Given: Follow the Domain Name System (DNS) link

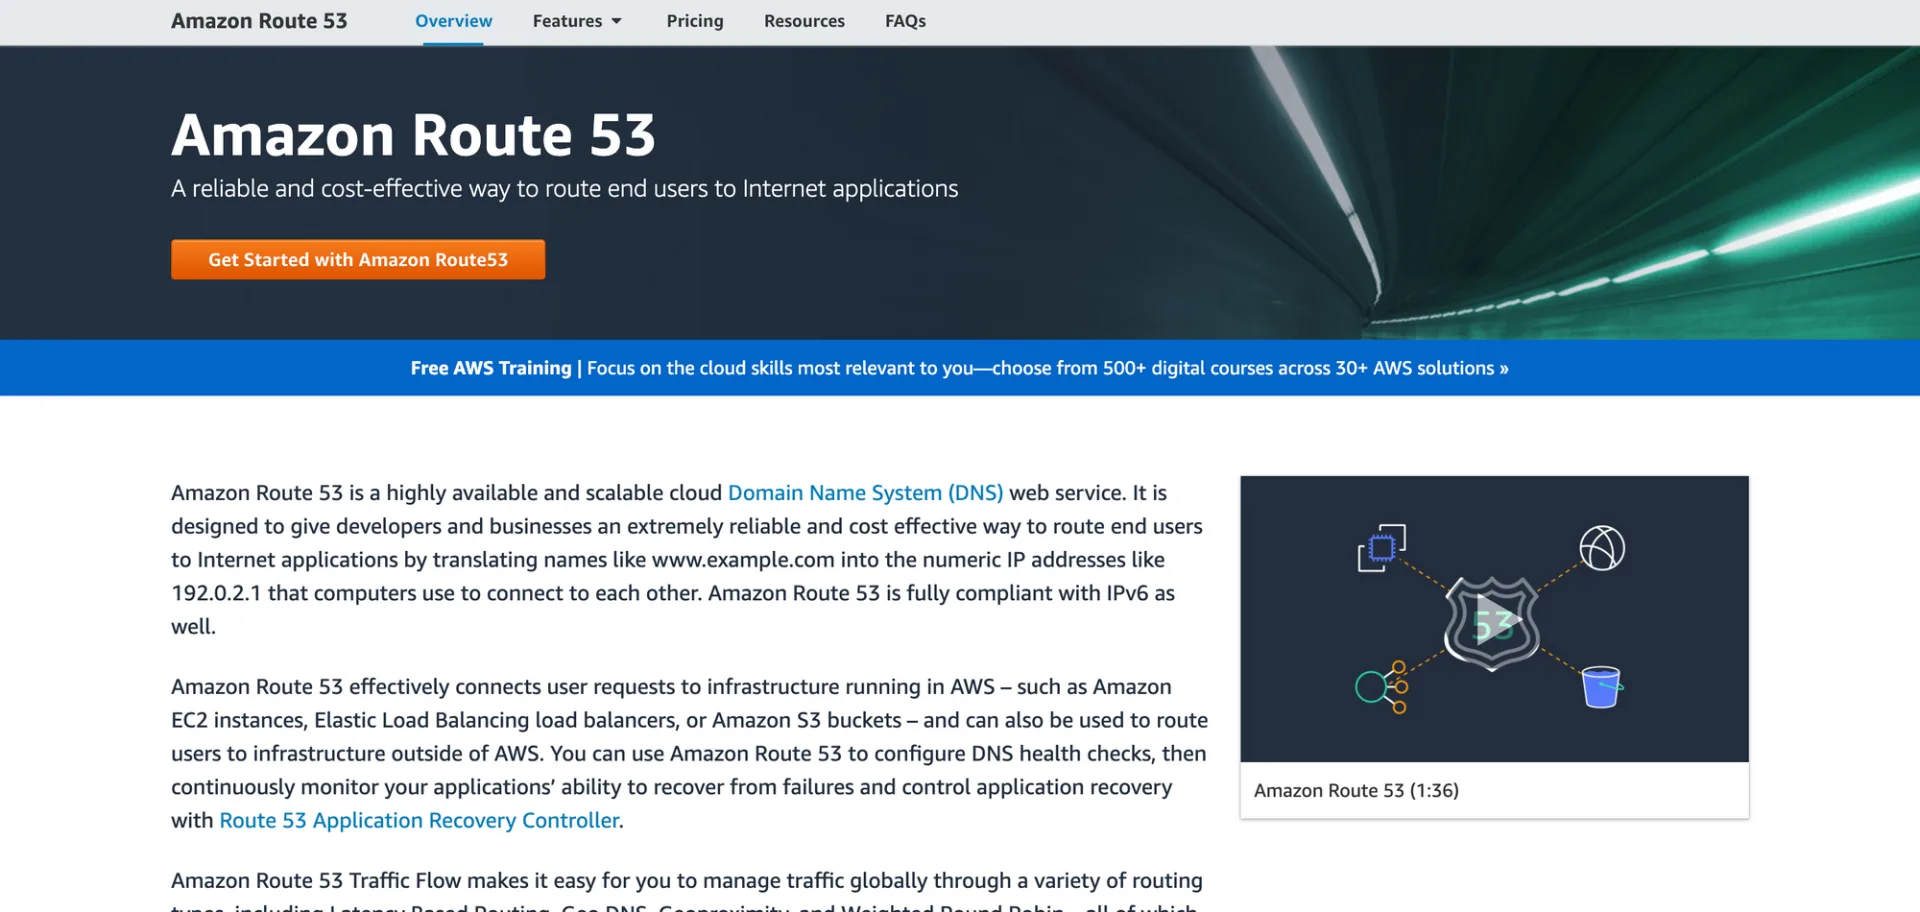Looking at the screenshot, I should [865, 493].
